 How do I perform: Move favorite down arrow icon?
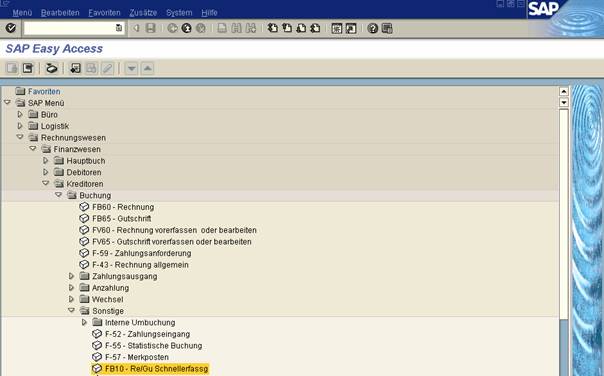click(131, 69)
